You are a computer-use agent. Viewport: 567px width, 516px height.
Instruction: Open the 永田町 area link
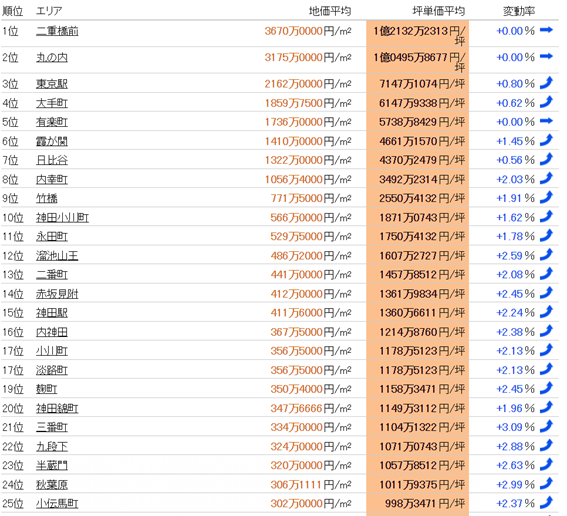point(52,236)
